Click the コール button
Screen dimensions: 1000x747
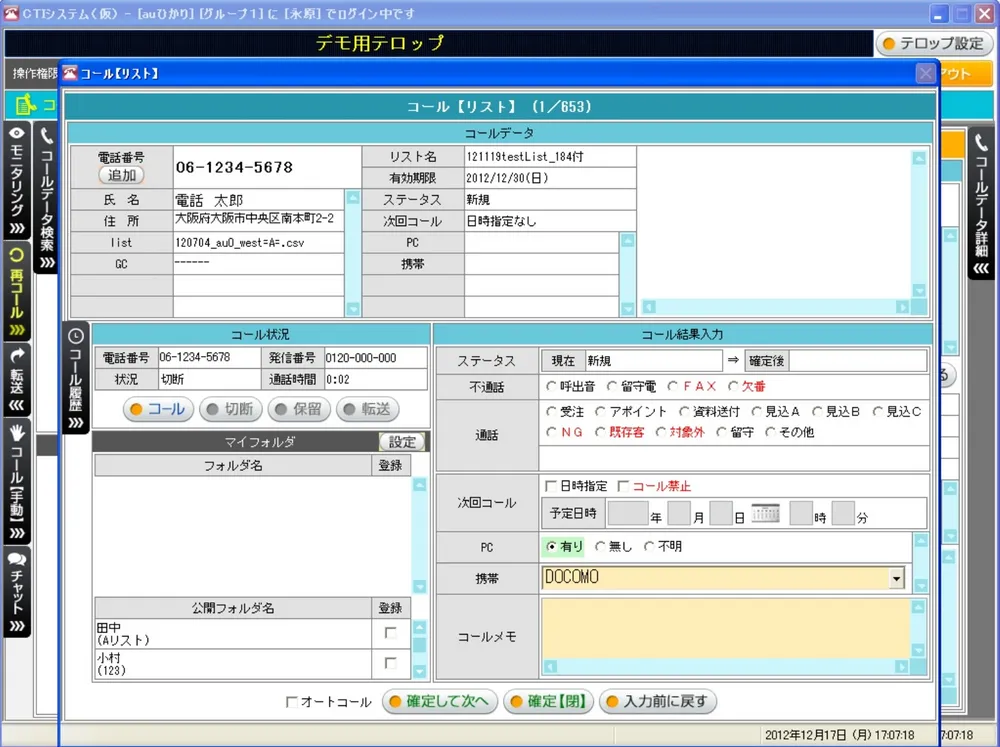[x=158, y=410]
